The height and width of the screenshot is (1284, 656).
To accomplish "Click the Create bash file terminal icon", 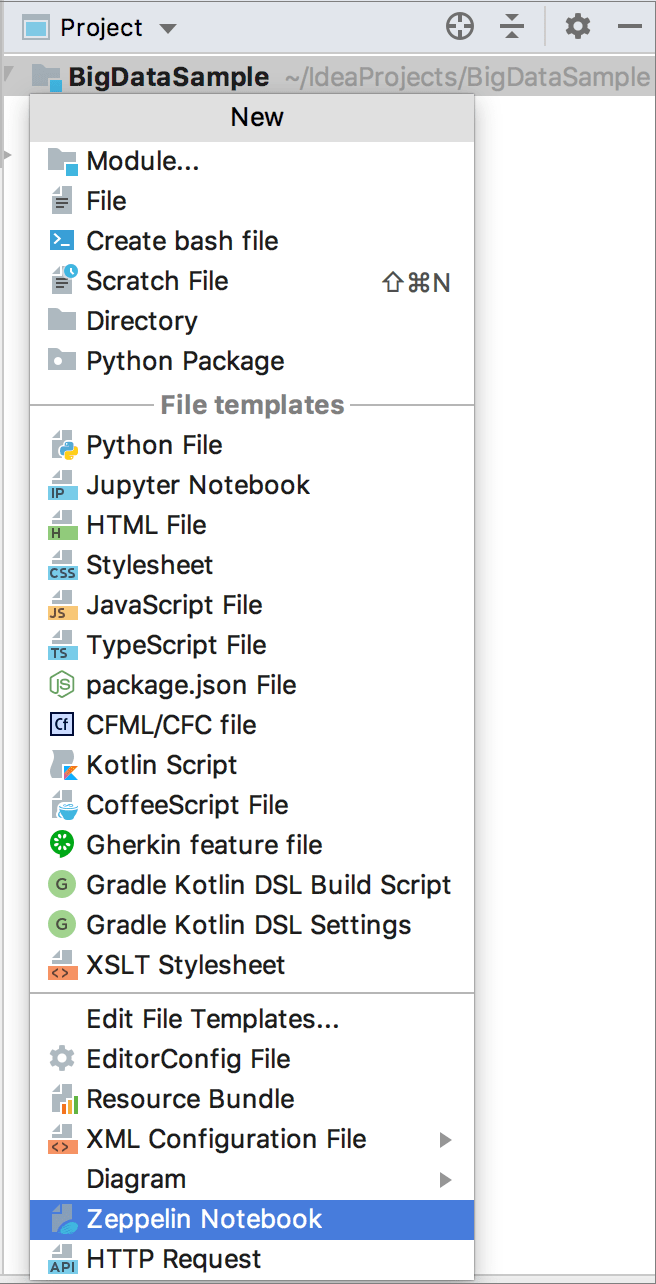I will (62, 241).
